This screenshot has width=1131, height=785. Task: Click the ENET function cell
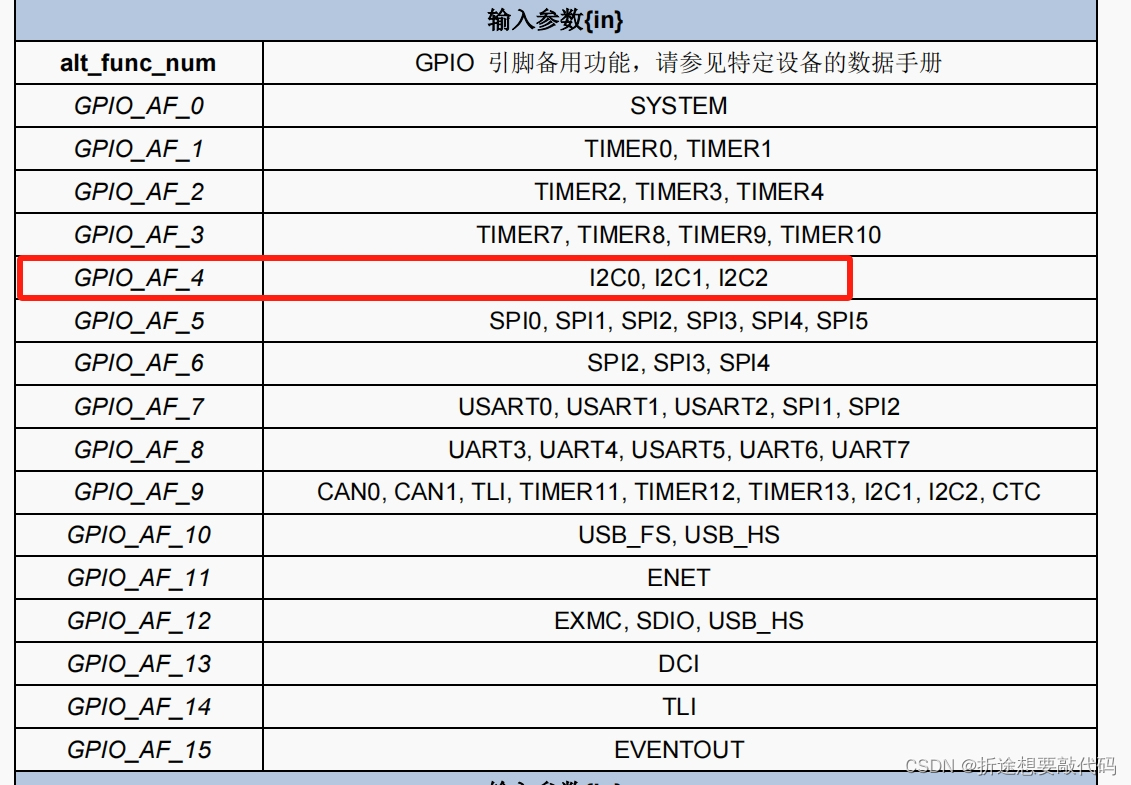pyautogui.click(x=679, y=578)
